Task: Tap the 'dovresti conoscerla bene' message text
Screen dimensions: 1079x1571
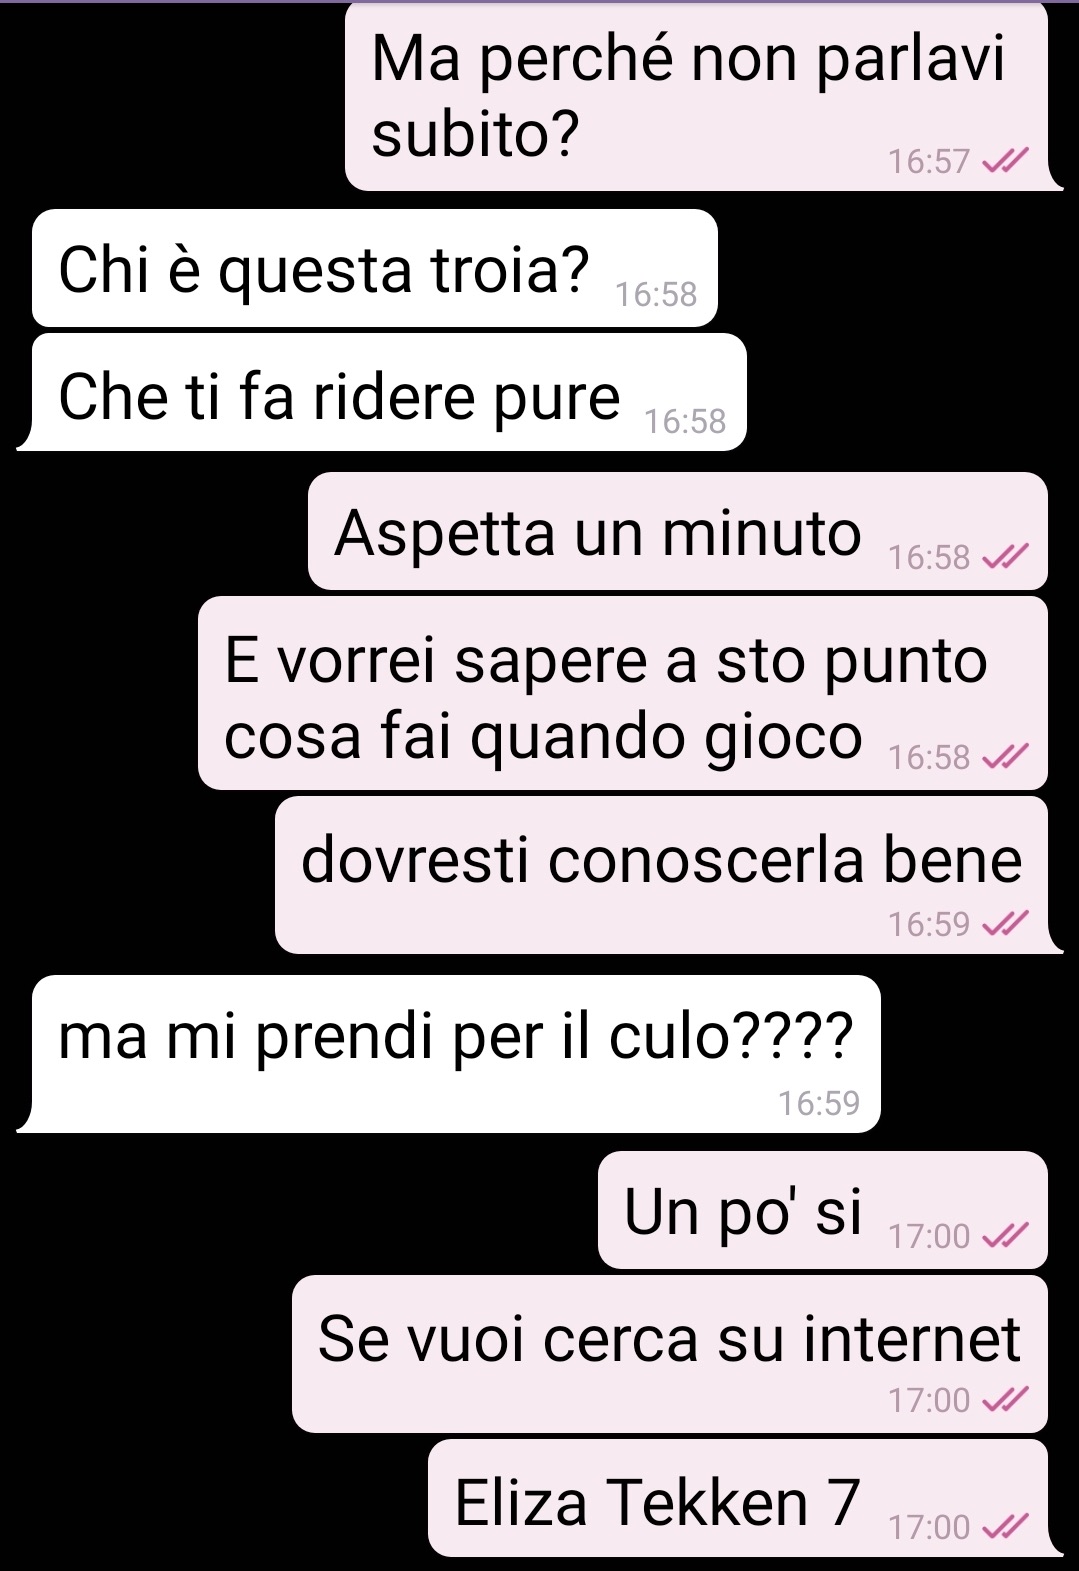Action: [662, 860]
